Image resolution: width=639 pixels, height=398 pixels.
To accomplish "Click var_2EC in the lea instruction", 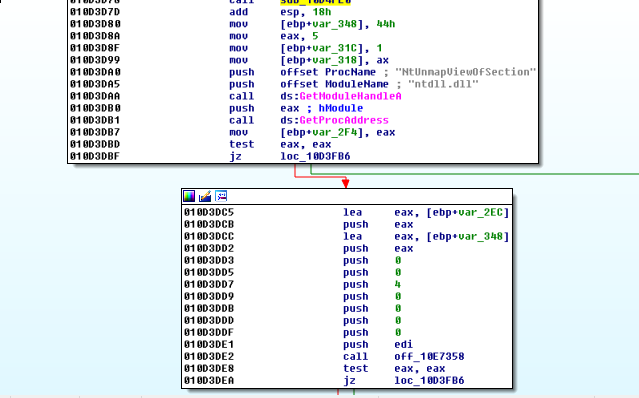I will (x=480, y=212).
